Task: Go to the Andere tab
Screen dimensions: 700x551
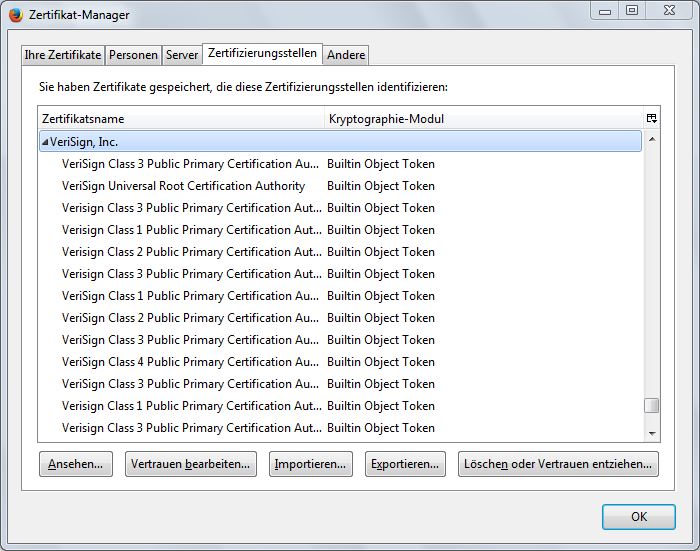Action: coord(346,55)
